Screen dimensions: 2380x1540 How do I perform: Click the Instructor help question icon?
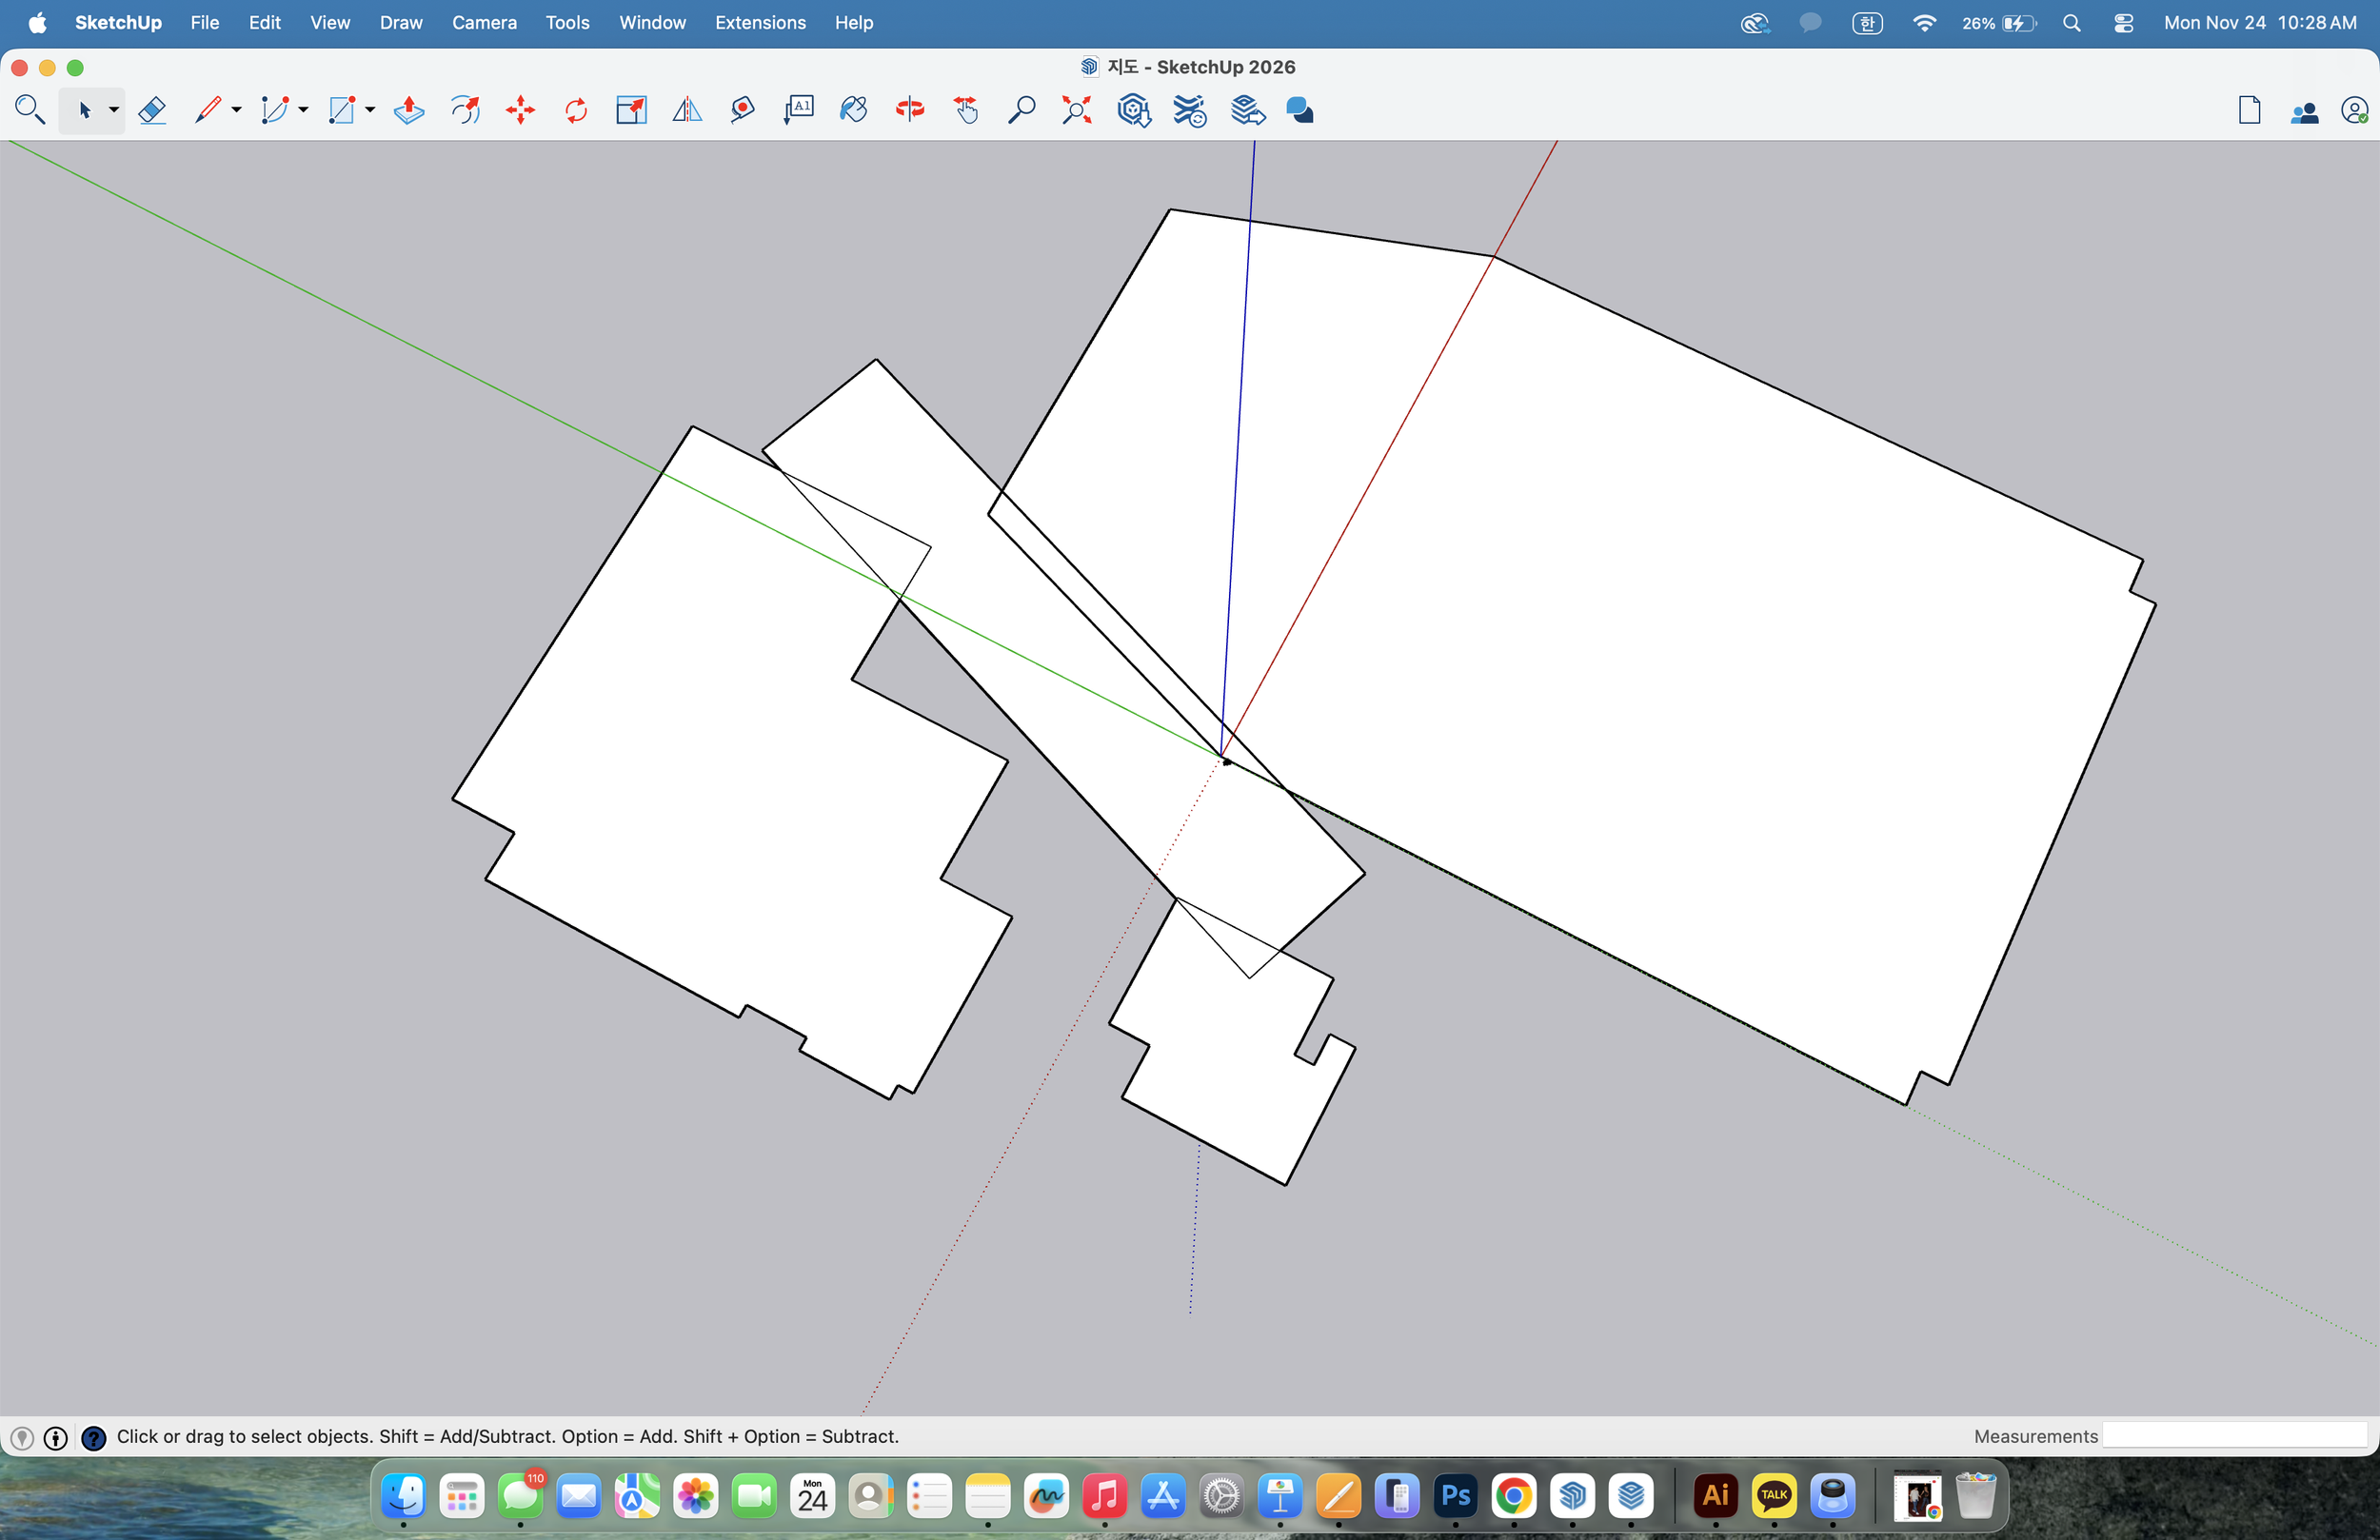(x=93, y=1438)
